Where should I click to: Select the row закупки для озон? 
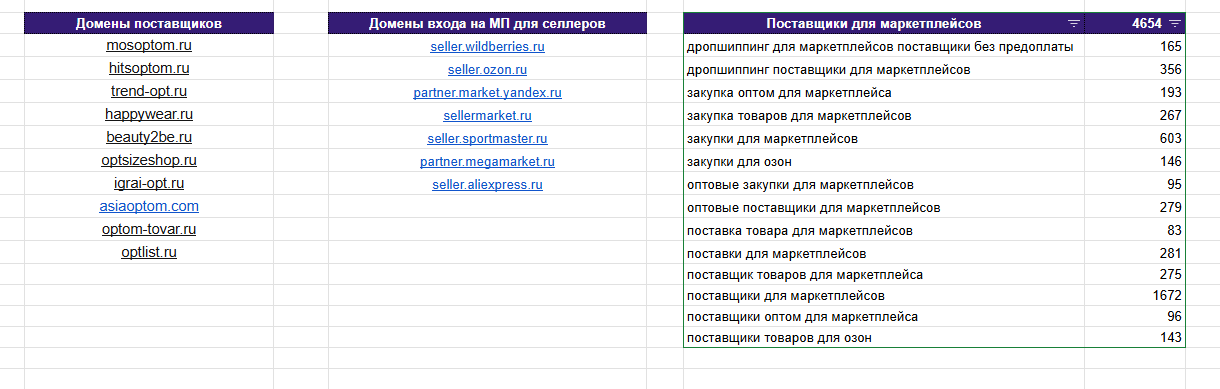[934, 161]
